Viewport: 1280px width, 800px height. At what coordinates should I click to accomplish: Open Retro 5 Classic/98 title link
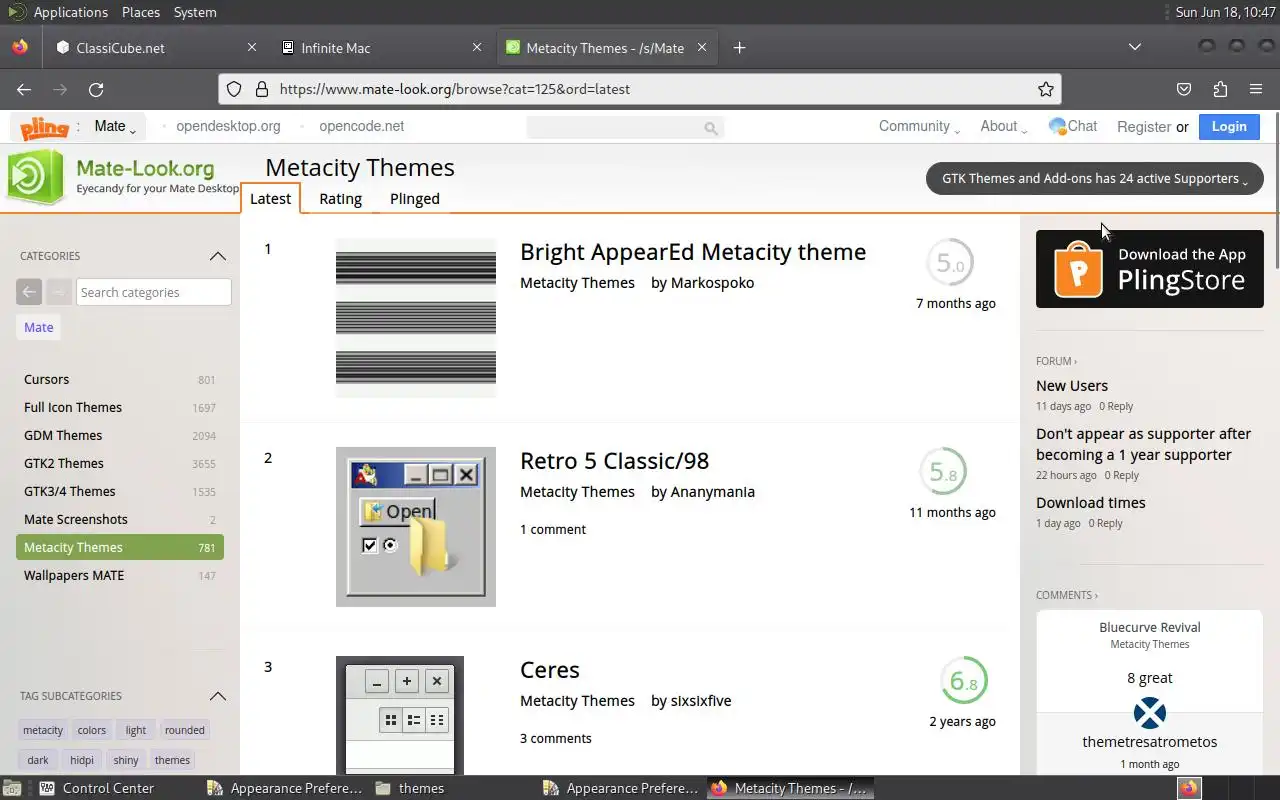(x=614, y=461)
